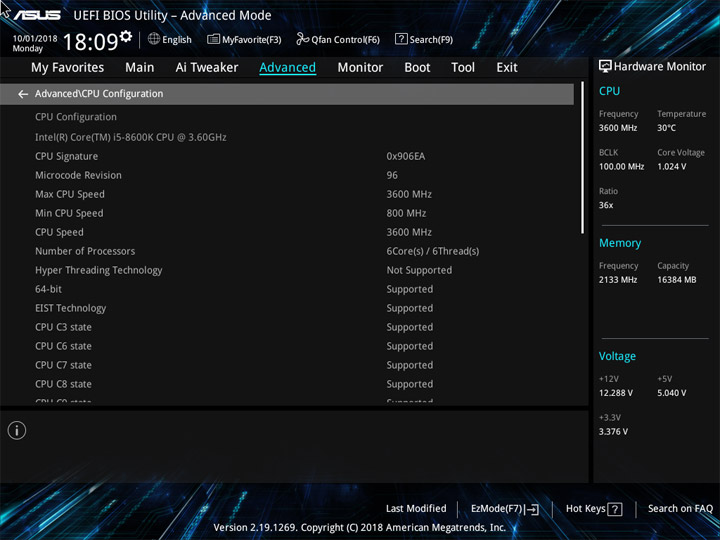Select the Microcode Revision row
Image resolution: width=720 pixels, height=540 pixels.
click(x=287, y=175)
